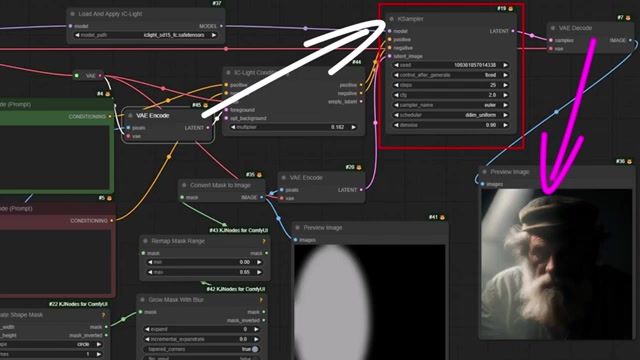
Task: Click the fox badge beside #41 Preview Image
Action: coord(442,217)
